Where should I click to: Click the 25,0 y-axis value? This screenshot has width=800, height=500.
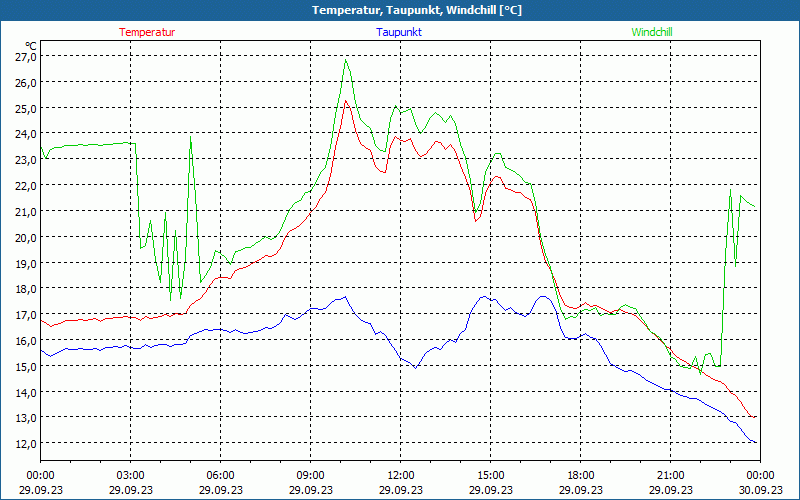(x=26, y=108)
